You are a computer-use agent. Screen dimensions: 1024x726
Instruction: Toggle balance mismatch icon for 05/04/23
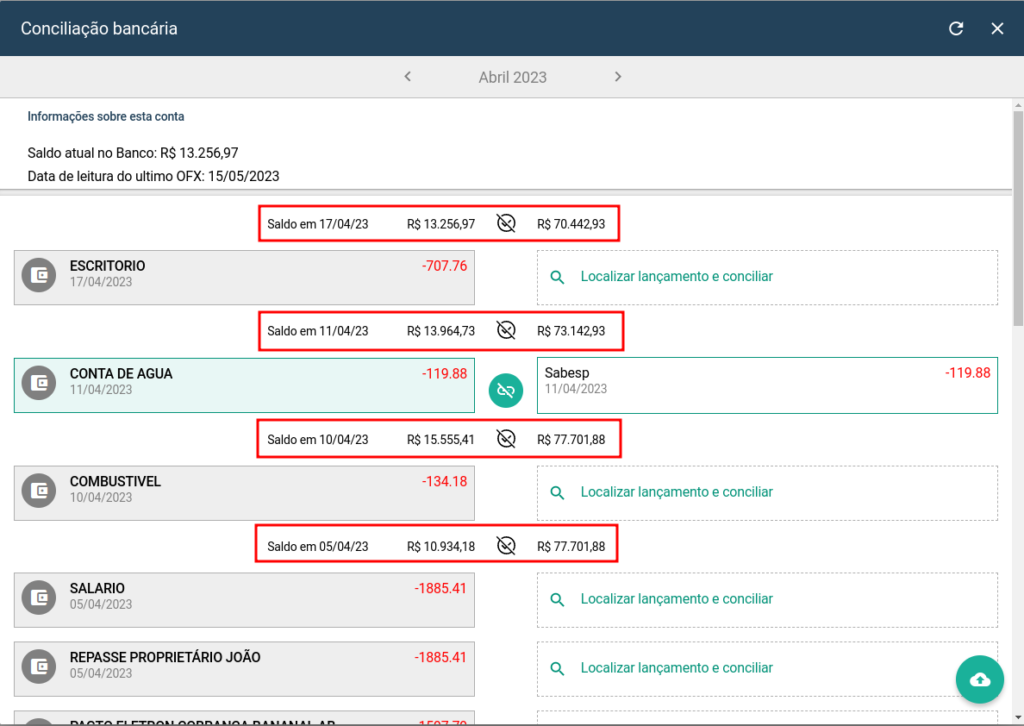point(506,546)
